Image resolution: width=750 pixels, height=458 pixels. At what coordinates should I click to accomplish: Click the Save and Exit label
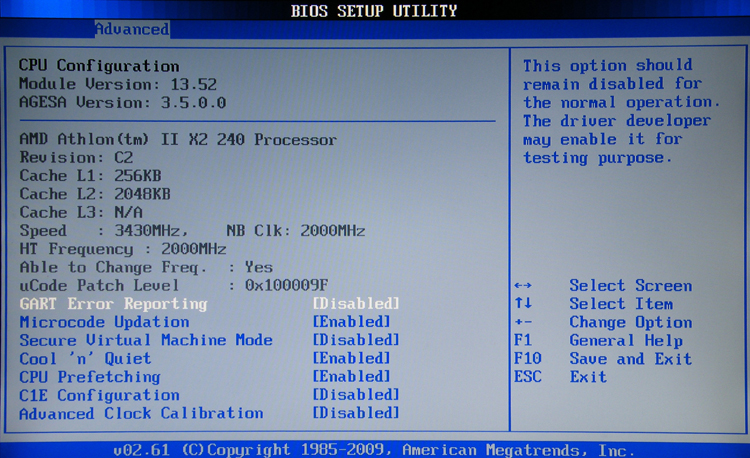tap(630, 359)
